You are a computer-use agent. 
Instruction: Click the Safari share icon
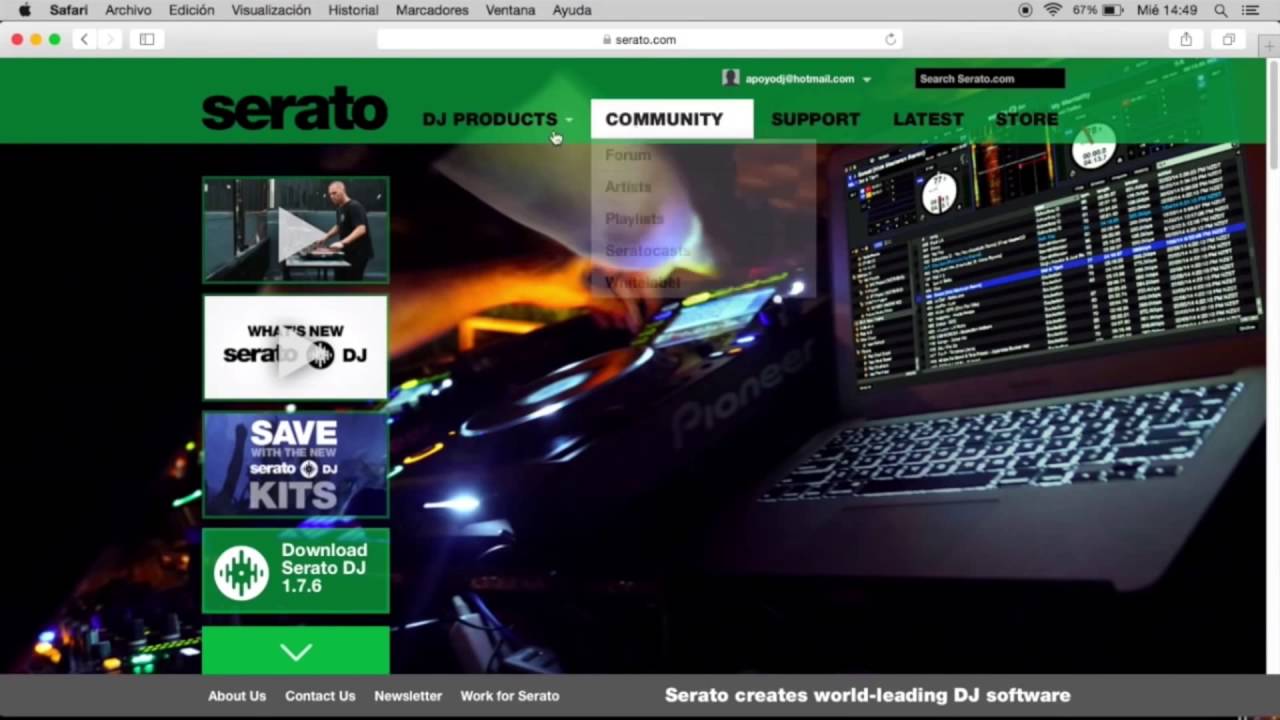[x=1186, y=39]
